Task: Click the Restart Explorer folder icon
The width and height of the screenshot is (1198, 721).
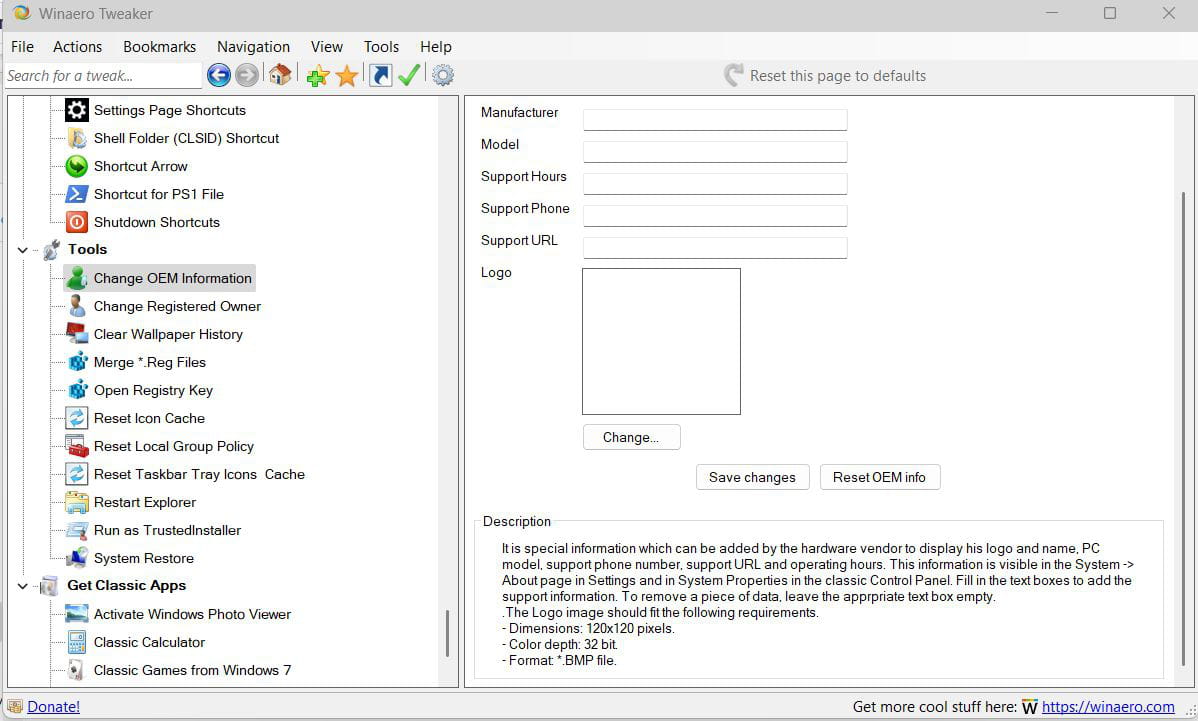Action: tap(76, 502)
